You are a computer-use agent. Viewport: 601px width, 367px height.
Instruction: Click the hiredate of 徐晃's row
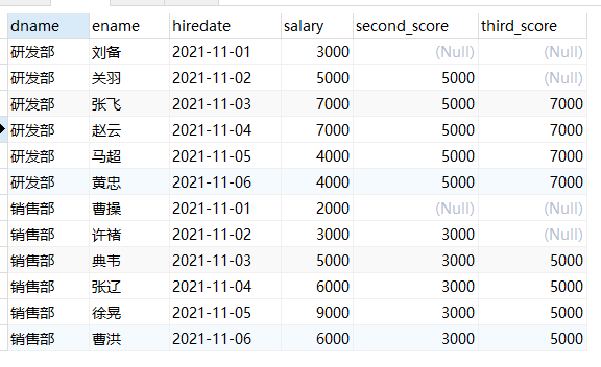point(225,313)
